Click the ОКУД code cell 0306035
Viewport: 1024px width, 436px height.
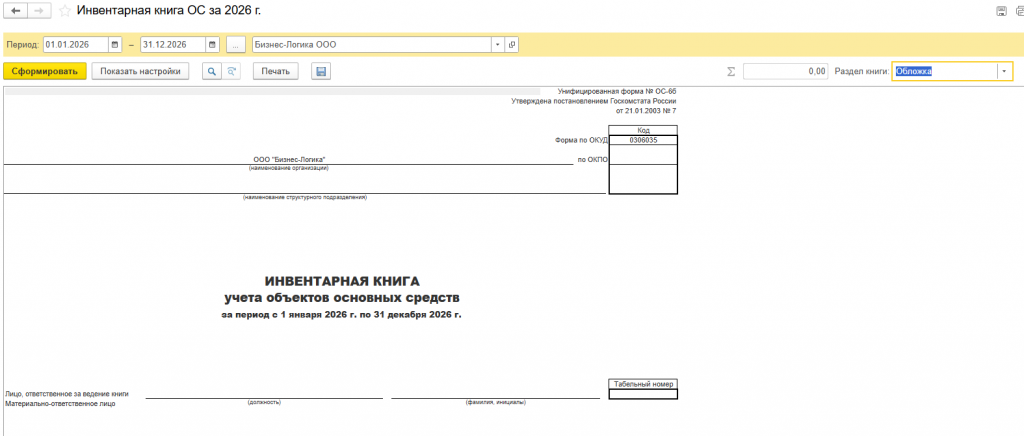click(643, 140)
